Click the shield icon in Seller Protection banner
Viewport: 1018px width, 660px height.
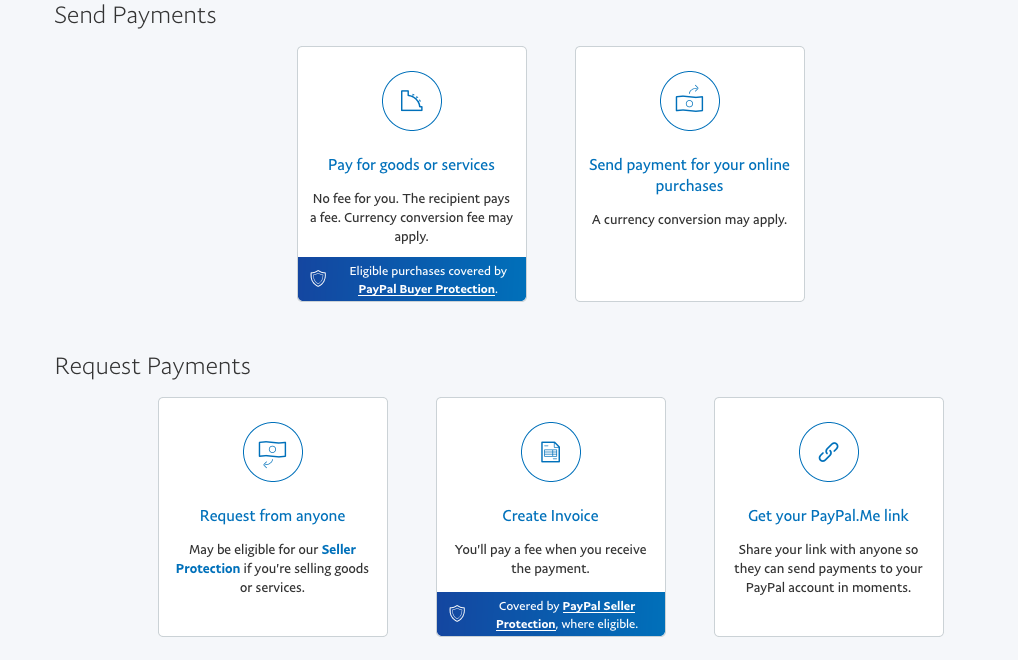[457, 614]
